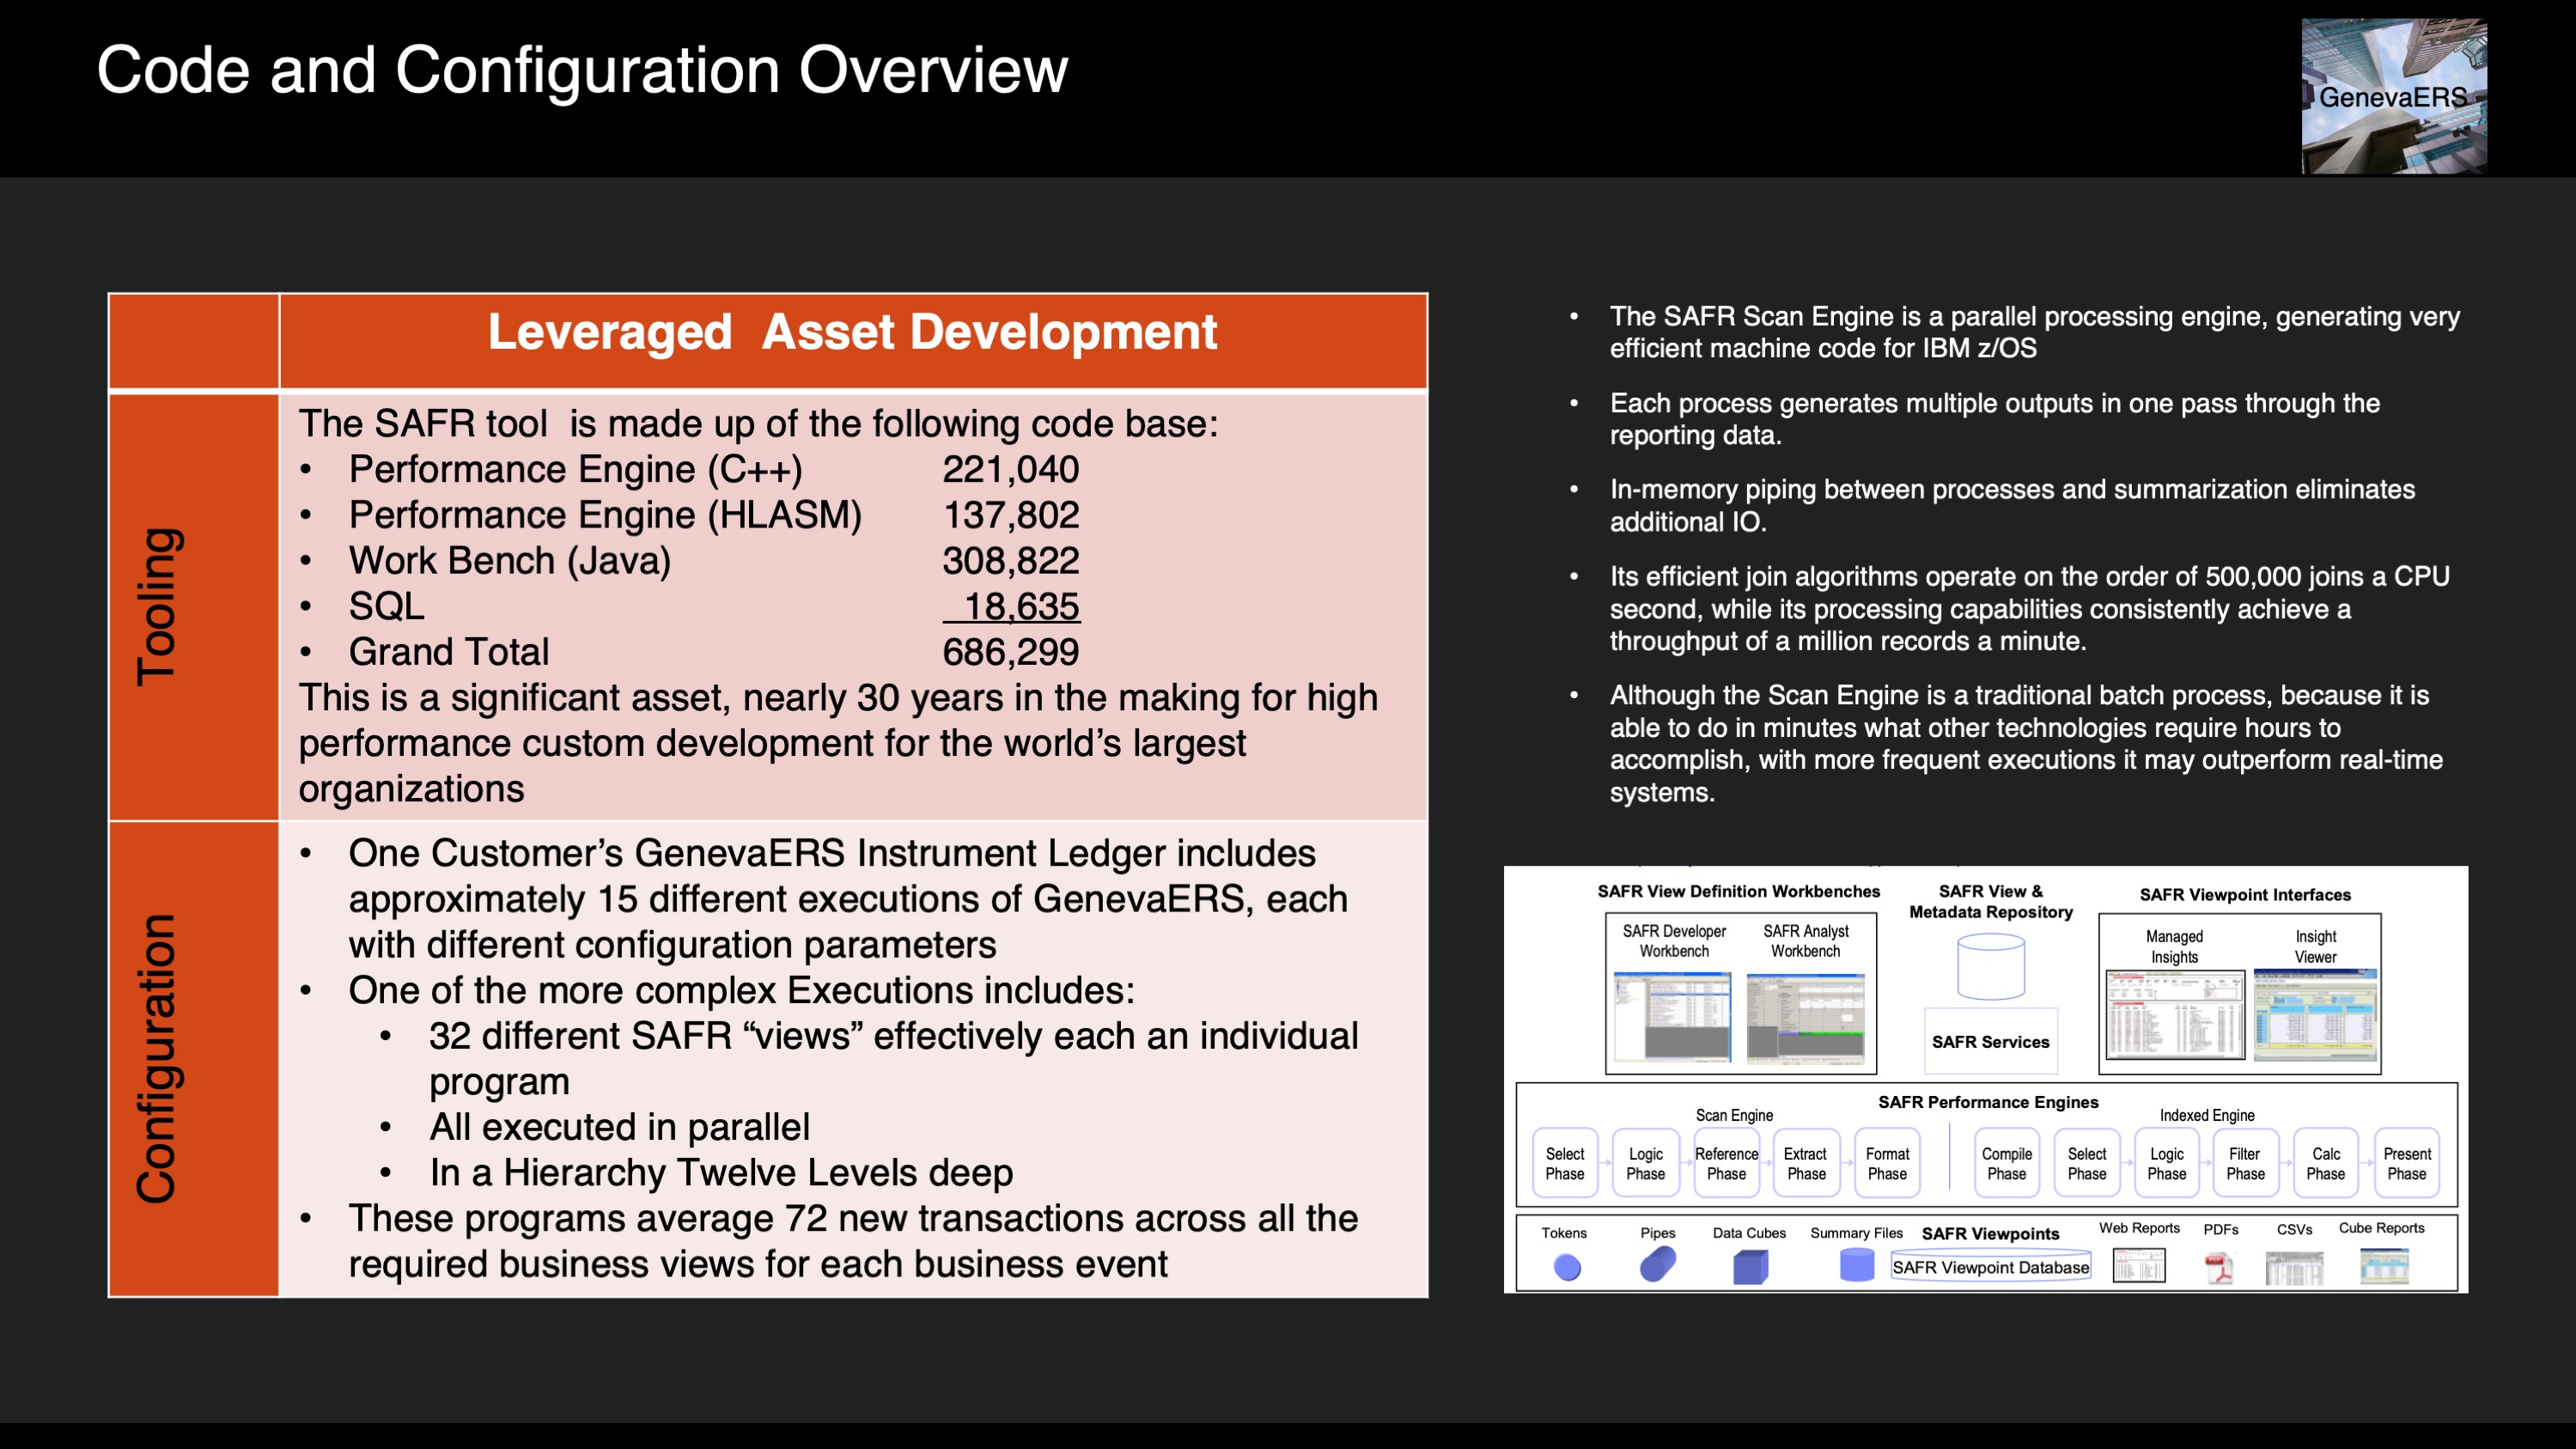The width and height of the screenshot is (2576, 1449).
Task: Click the value 137,802
Action: tap(1011, 515)
